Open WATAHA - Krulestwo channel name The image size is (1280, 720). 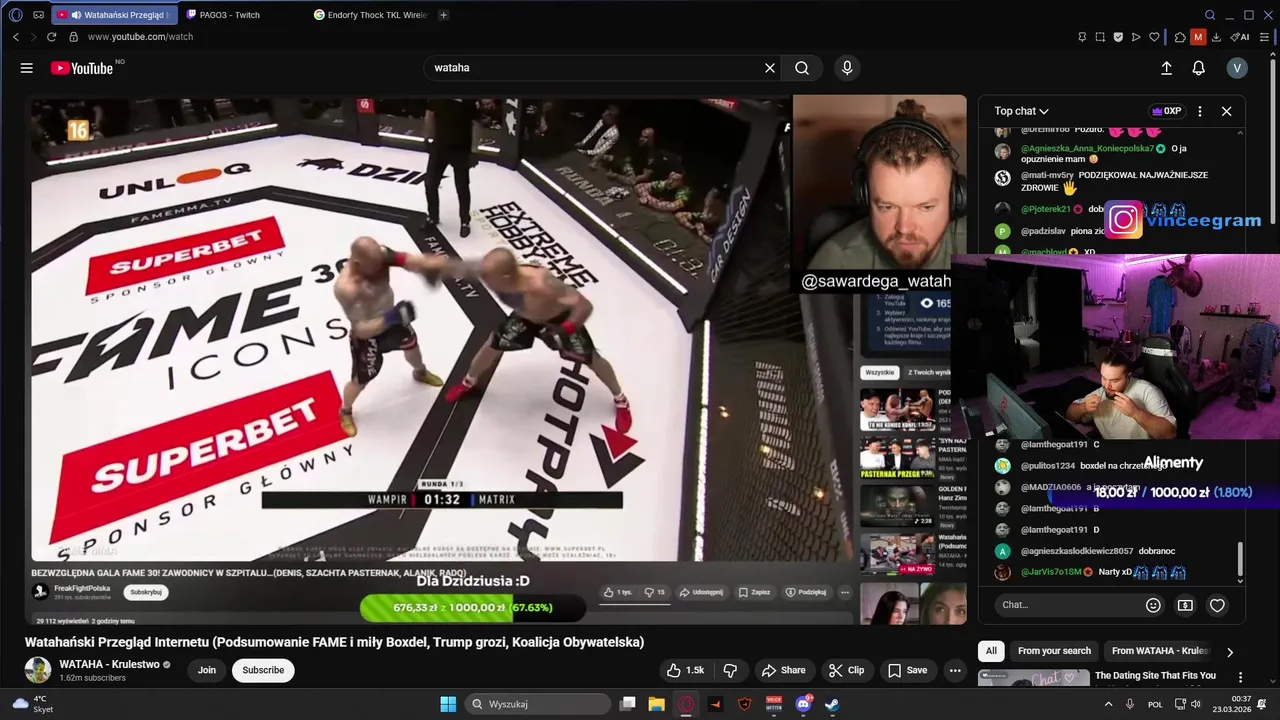tap(109, 664)
